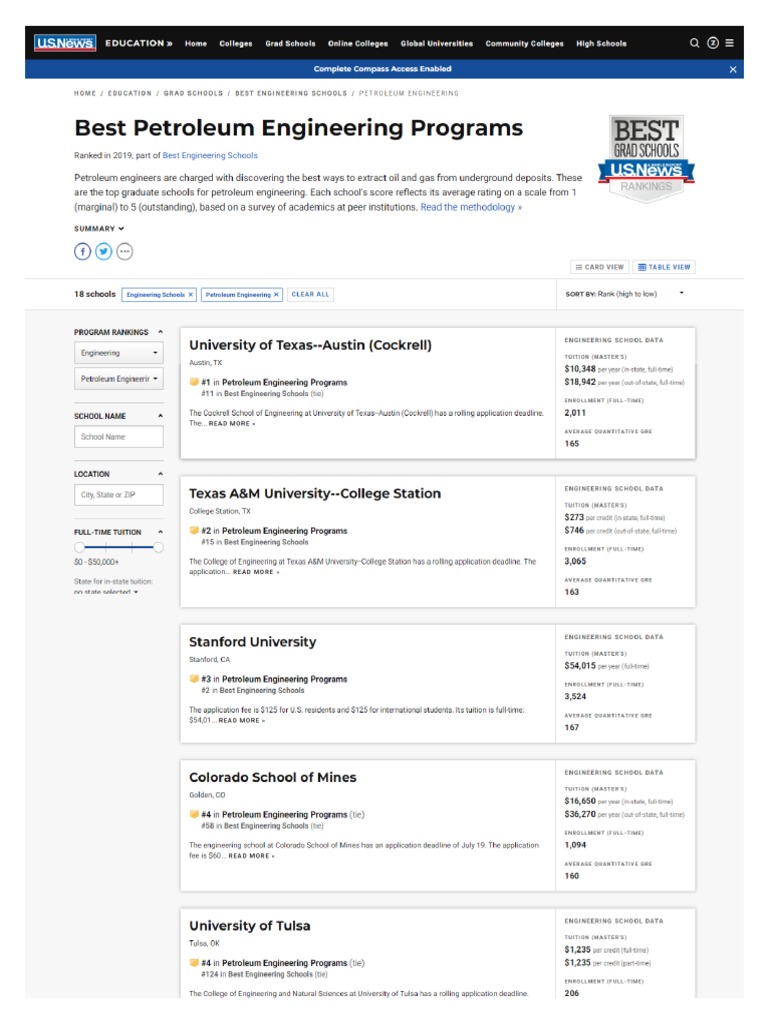768x1024 pixels.
Task: Open the Sort By rank dropdown
Action: [681, 294]
